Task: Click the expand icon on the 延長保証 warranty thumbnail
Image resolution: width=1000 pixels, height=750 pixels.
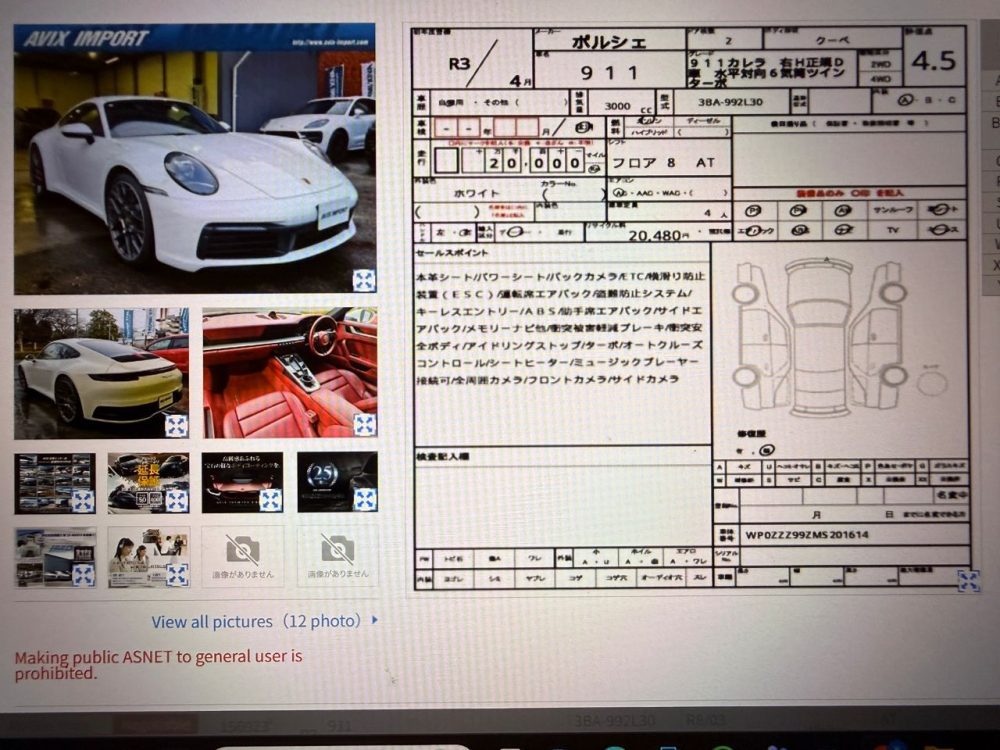Action: pos(176,500)
